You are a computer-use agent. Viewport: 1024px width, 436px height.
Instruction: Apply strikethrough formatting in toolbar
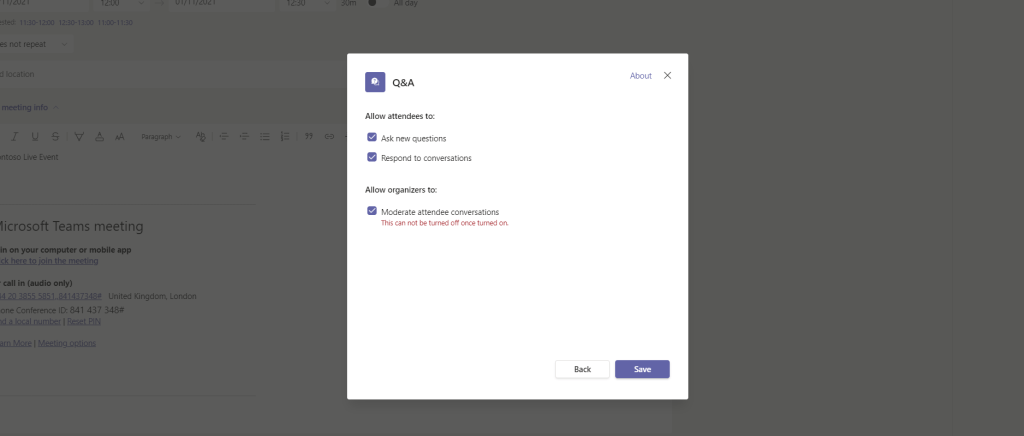tap(55, 136)
